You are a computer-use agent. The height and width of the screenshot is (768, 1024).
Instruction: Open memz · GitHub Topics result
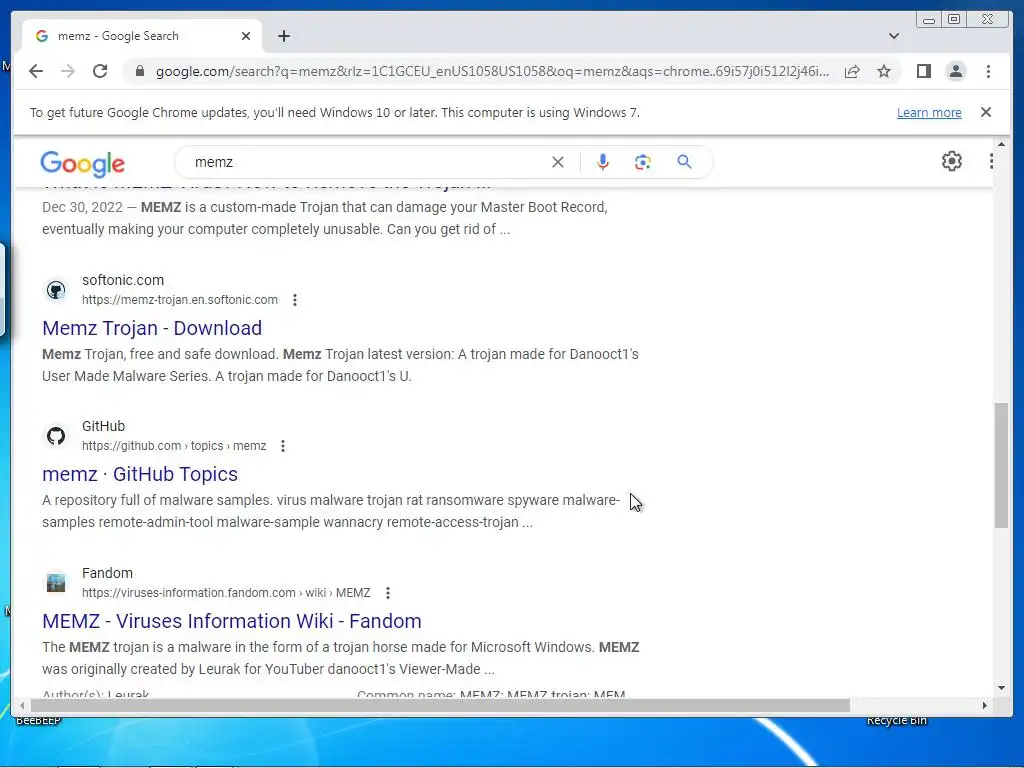(140, 474)
